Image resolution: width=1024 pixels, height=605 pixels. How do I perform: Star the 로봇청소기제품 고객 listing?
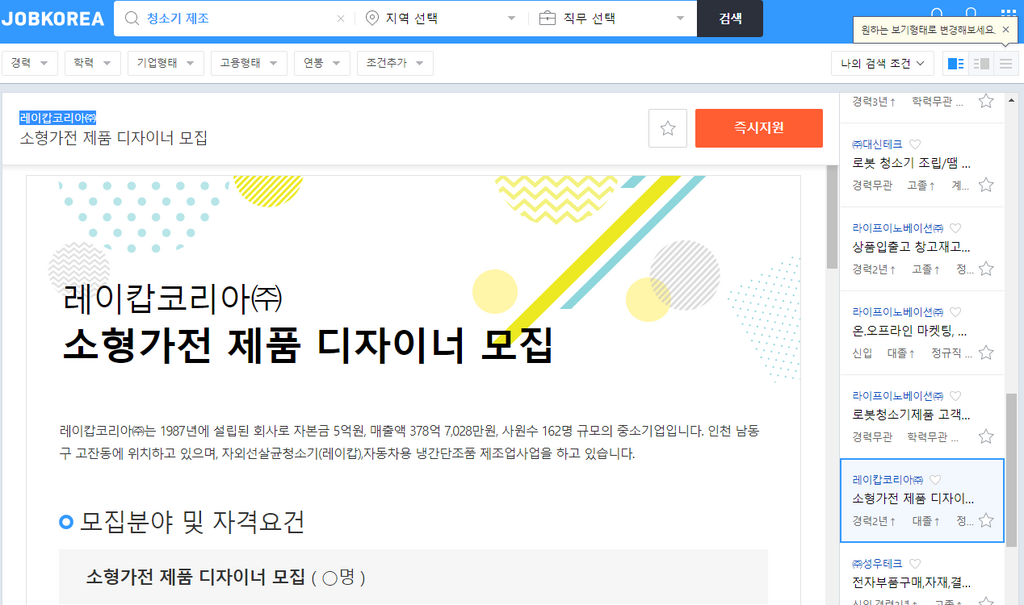(x=986, y=436)
